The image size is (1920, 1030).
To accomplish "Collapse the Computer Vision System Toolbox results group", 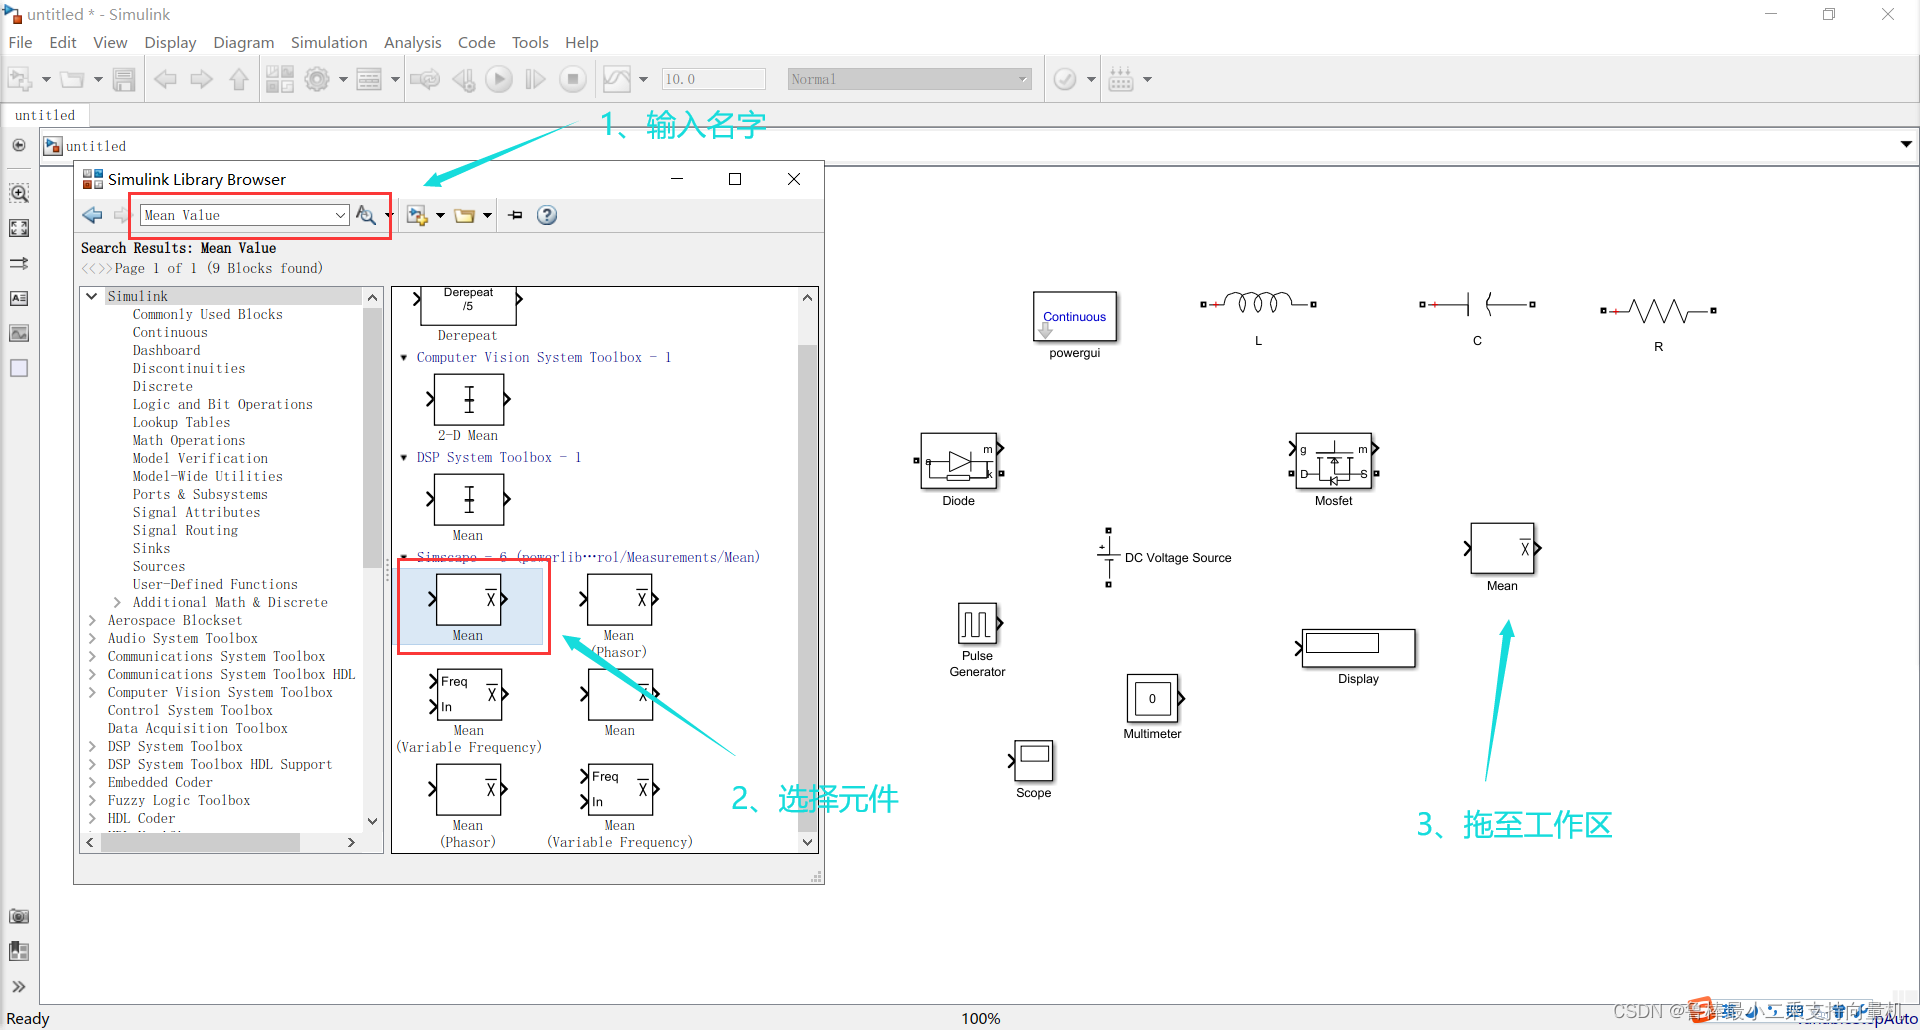I will coord(404,357).
